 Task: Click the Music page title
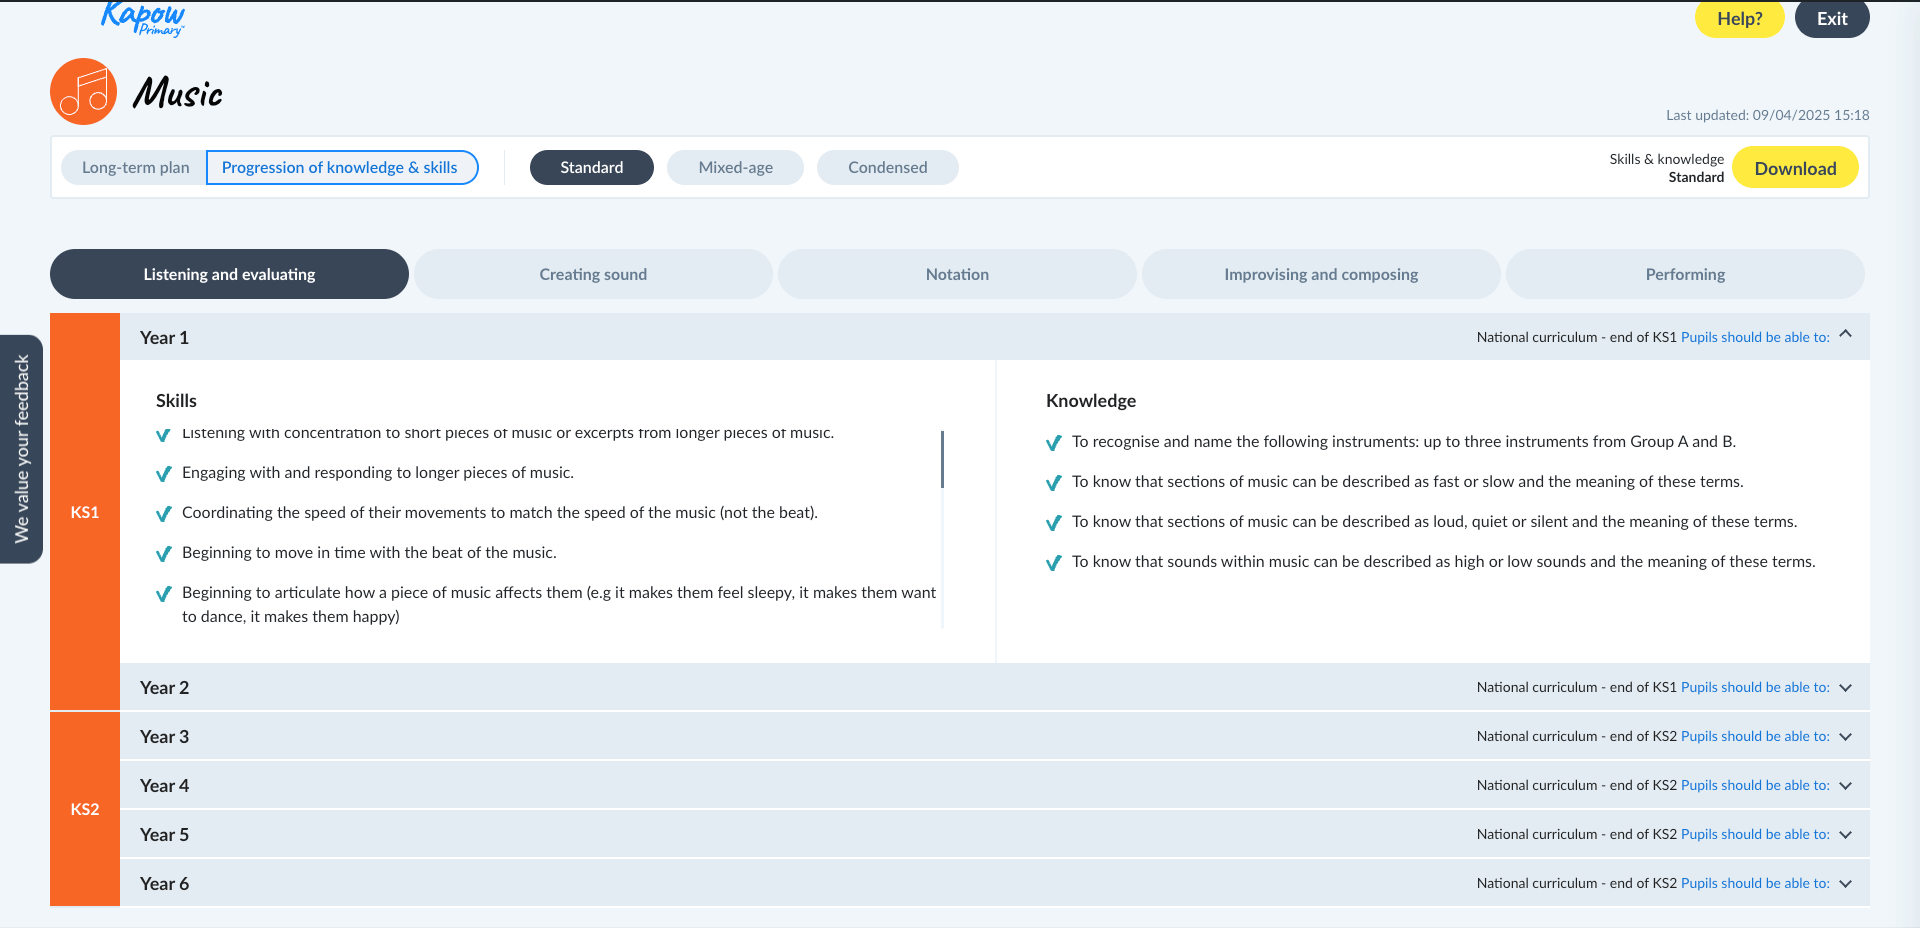(178, 93)
